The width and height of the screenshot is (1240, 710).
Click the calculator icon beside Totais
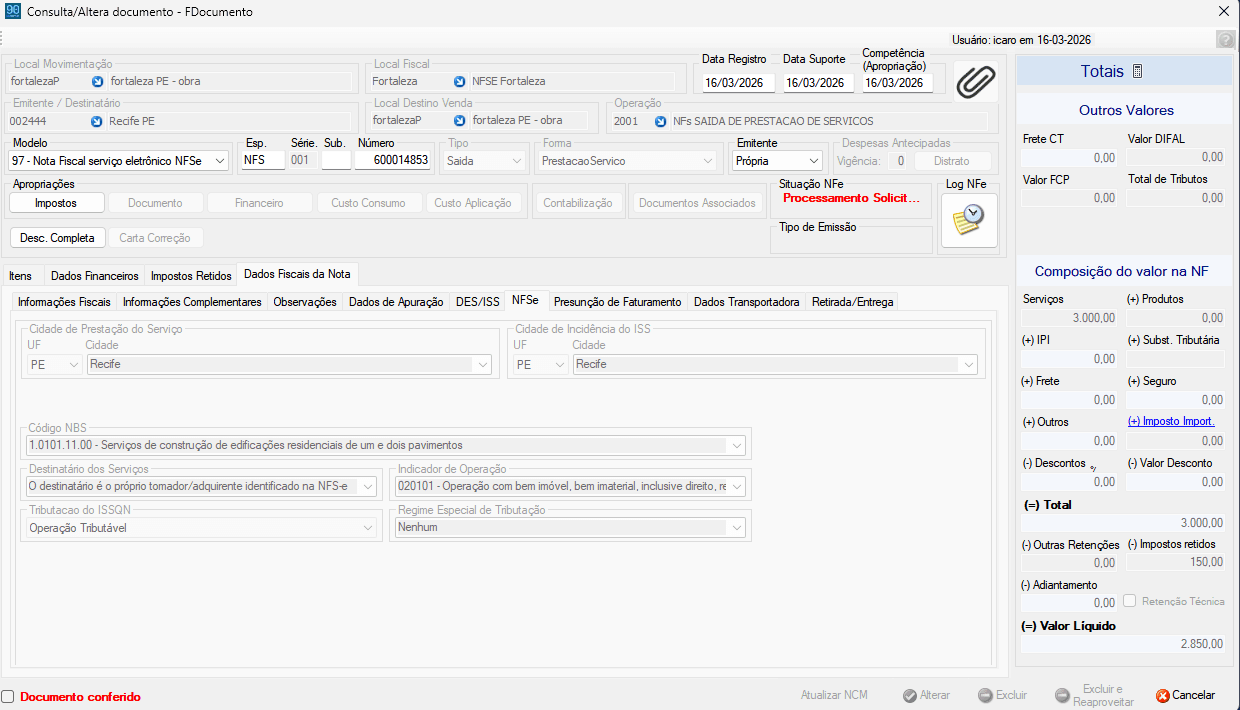pyautogui.click(x=1137, y=72)
